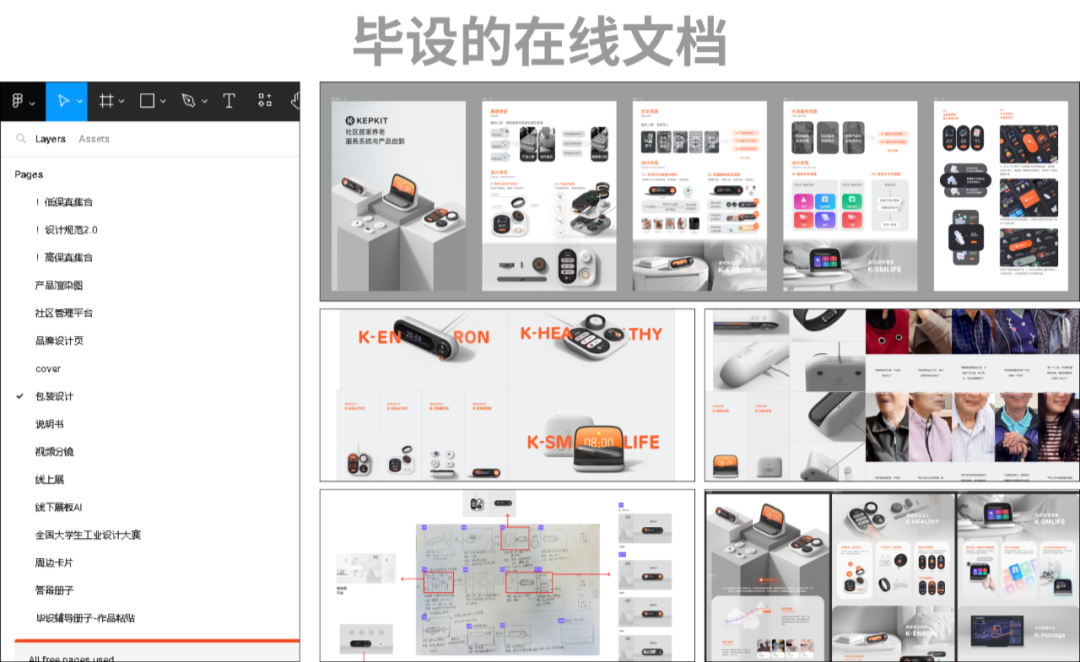The width and height of the screenshot is (1080, 662).
Task: Open the Figma main menu icon
Action: tap(17, 101)
